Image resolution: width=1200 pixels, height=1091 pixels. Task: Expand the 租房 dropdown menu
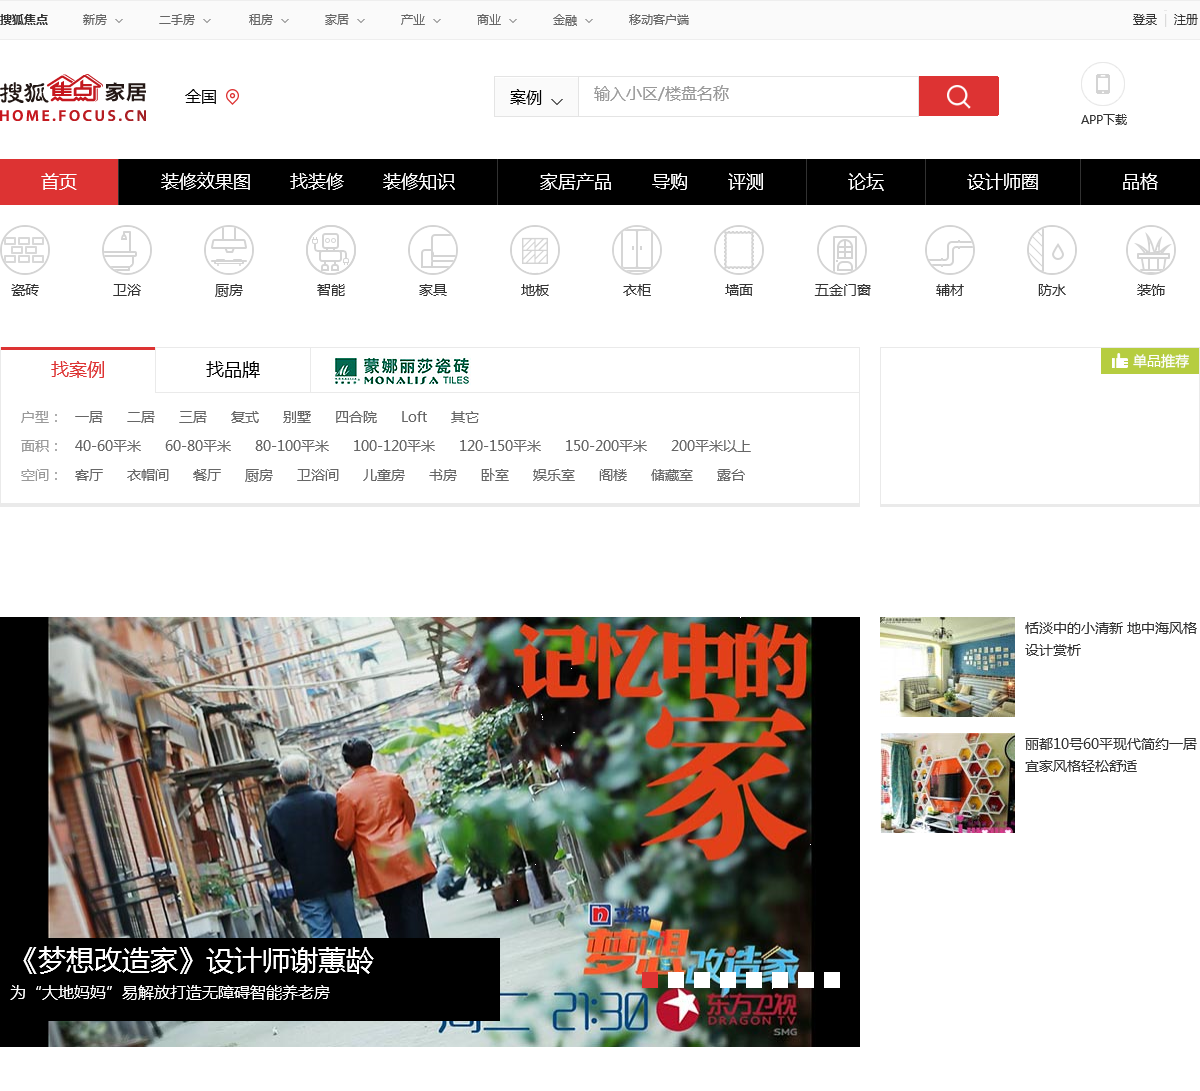click(x=269, y=20)
